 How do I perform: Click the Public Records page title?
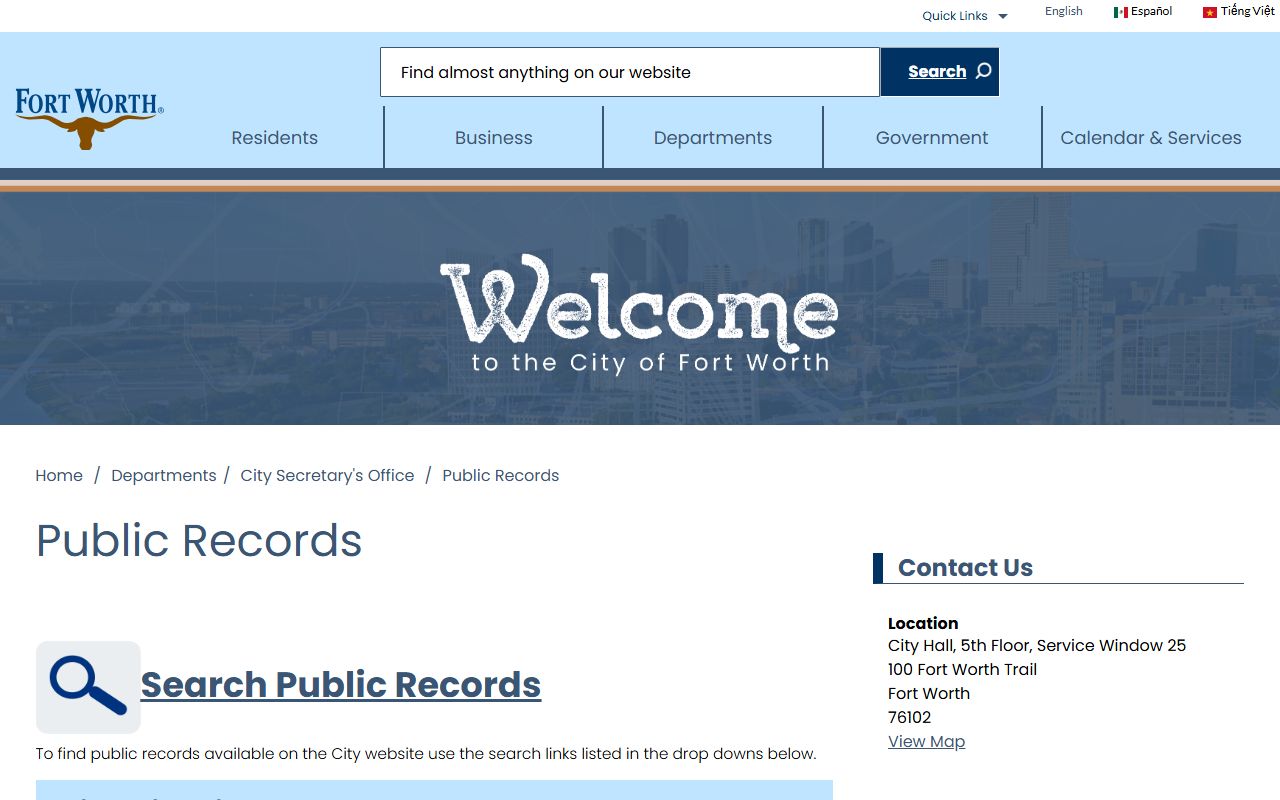tap(199, 541)
